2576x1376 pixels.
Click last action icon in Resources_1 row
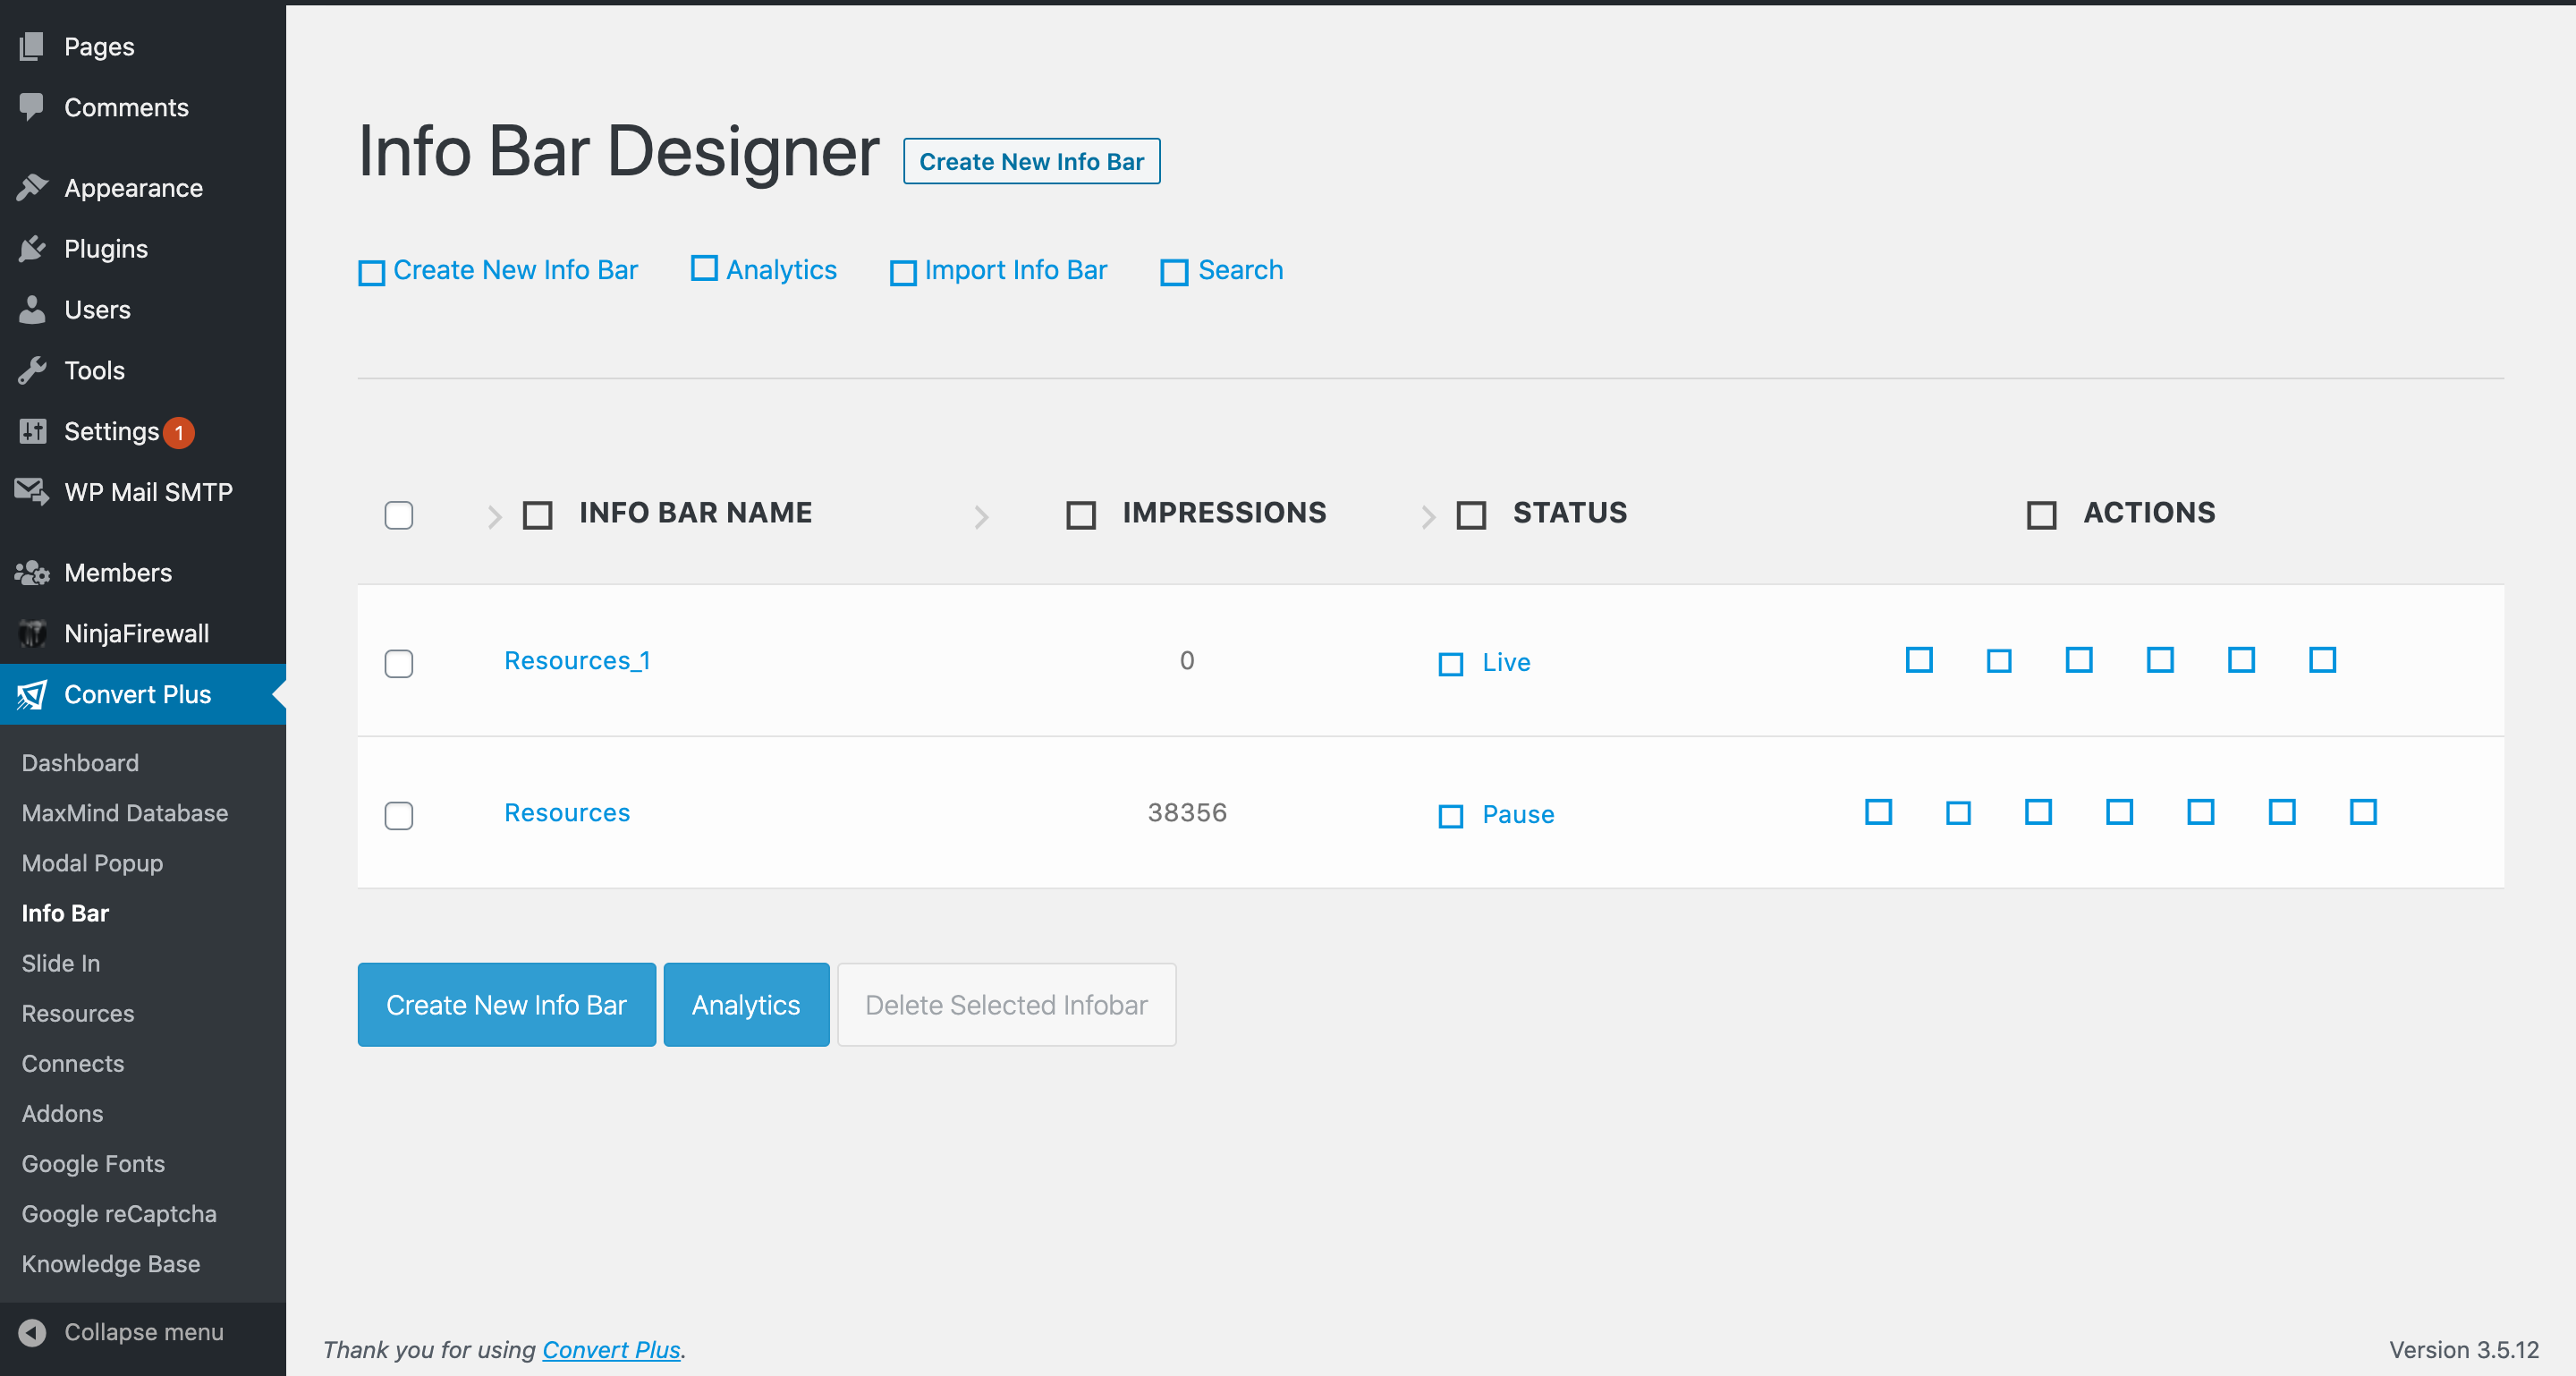[2322, 660]
